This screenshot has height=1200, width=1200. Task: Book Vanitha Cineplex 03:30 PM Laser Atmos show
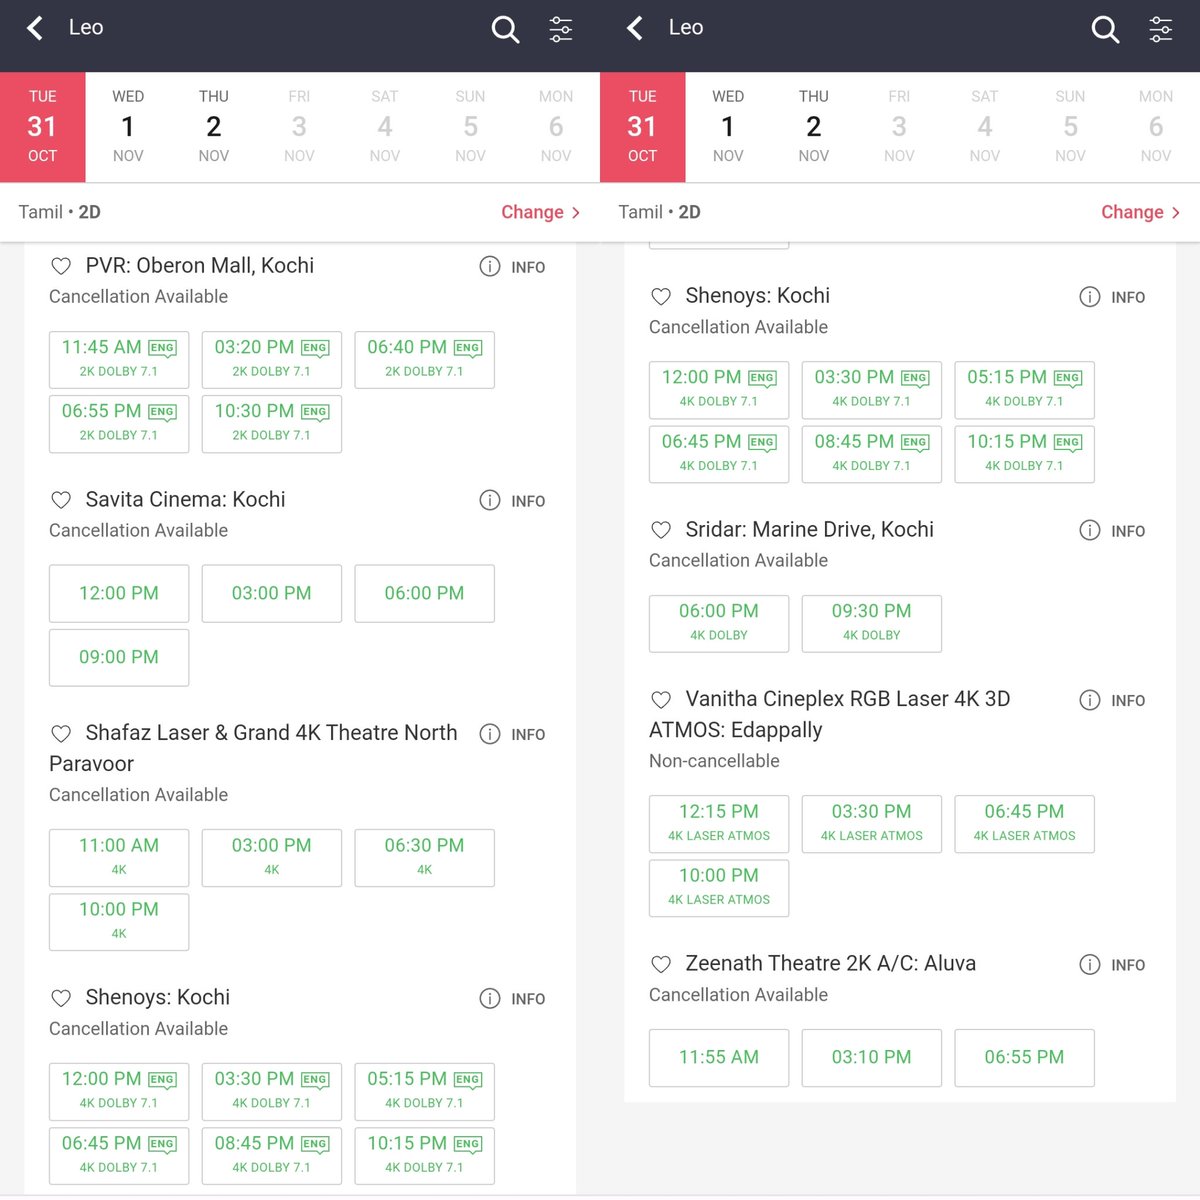pyautogui.click(x=872, y=824)
